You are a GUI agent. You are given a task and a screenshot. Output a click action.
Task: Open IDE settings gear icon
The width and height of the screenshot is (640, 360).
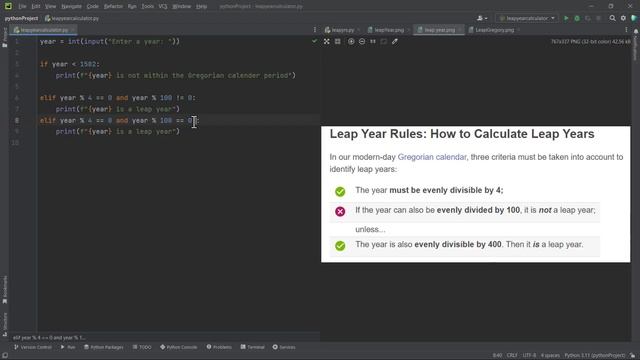click(623, 18)
